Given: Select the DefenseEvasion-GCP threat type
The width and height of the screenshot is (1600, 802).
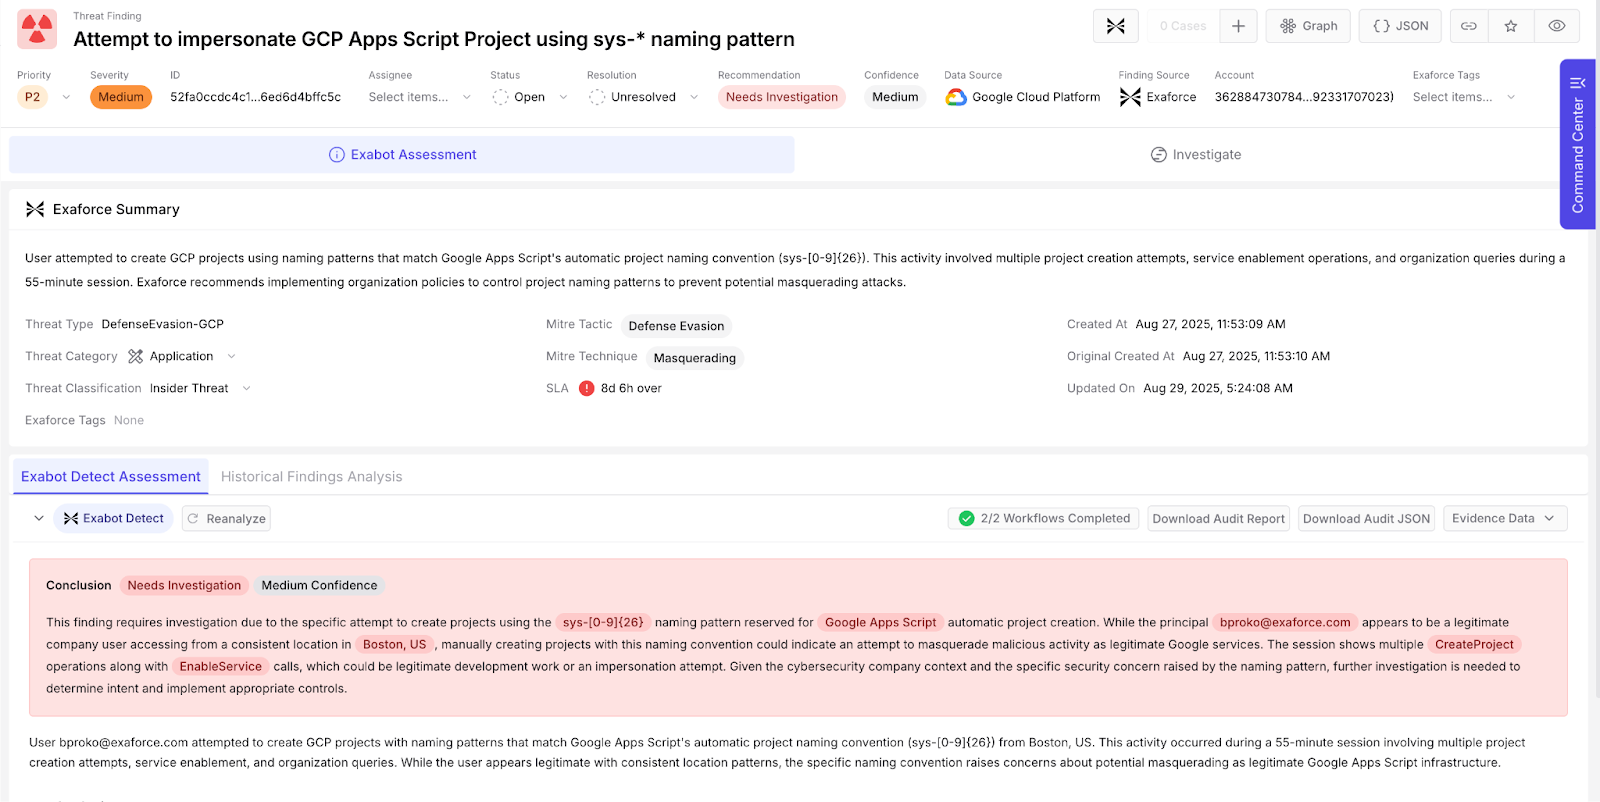Looking at the screenshot, I should tap(163, 324).
